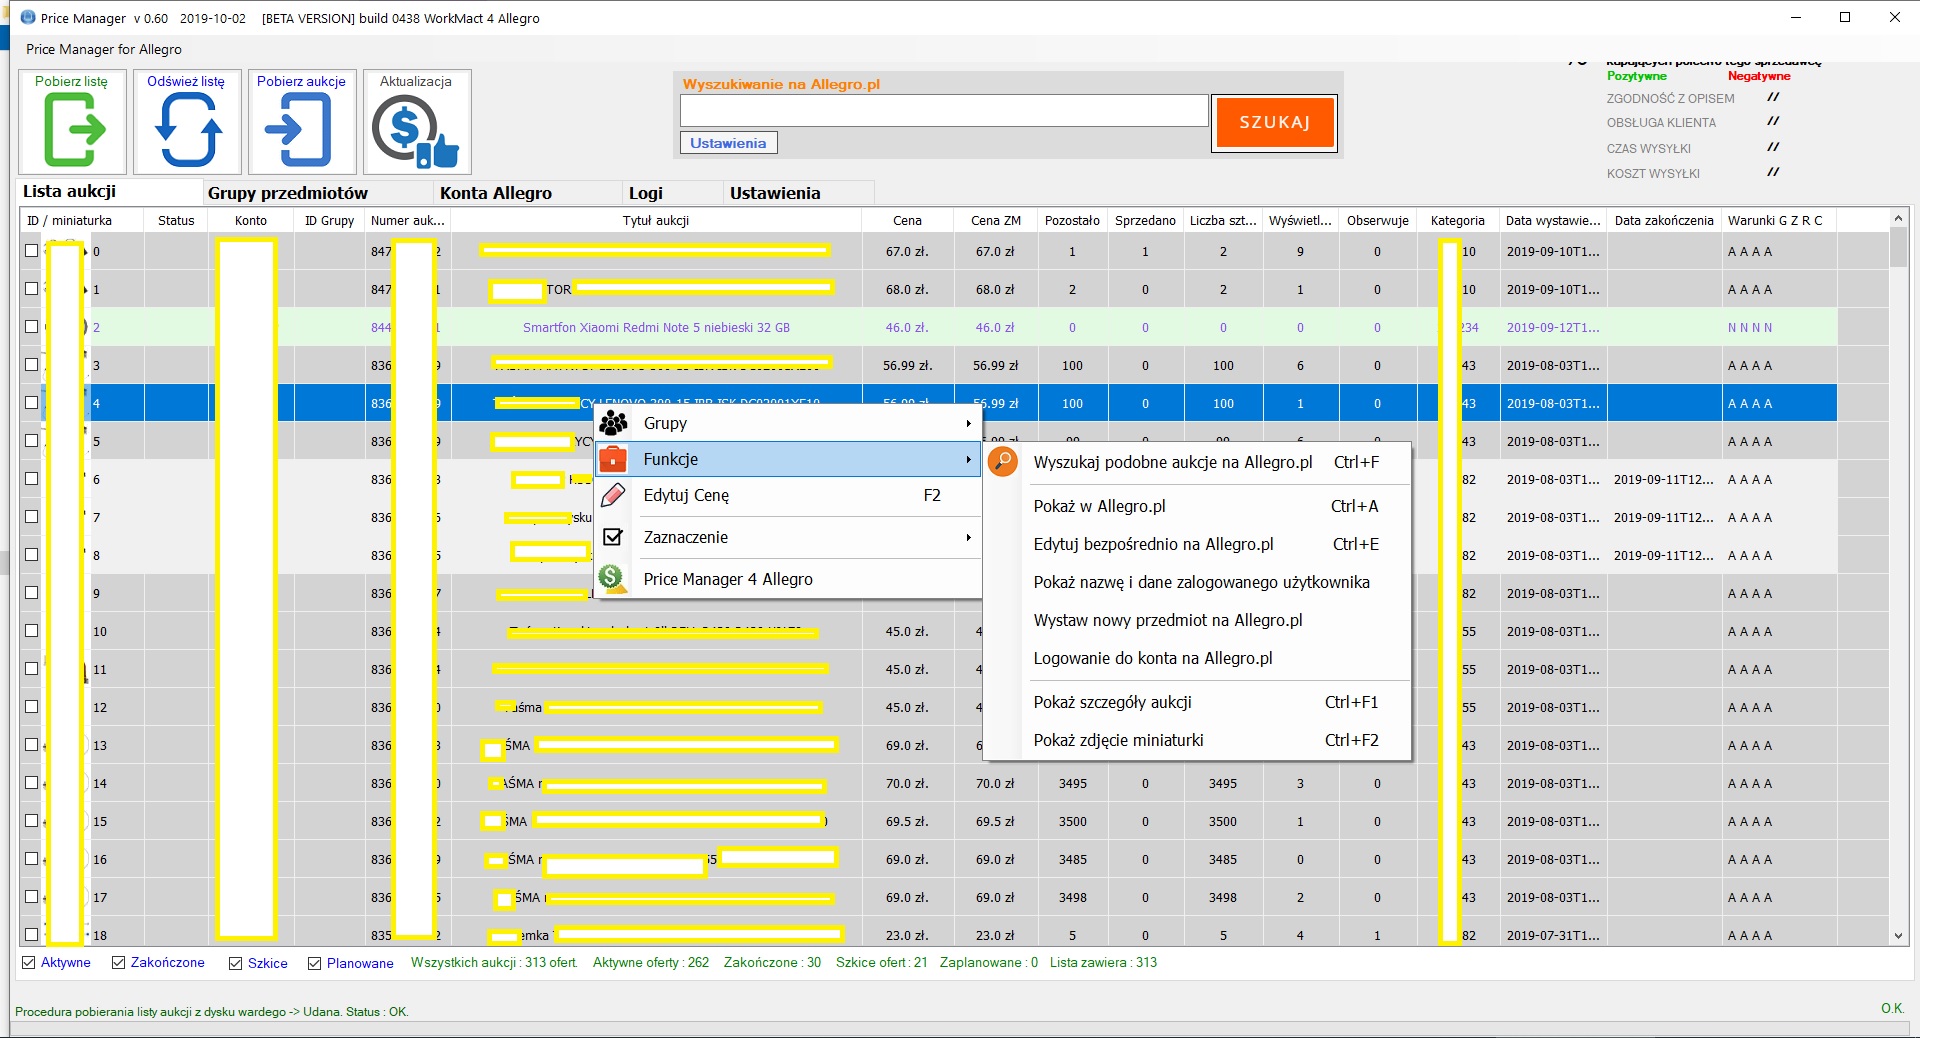Click the Sprzedano column header
The height and width of the screenshot is (1038, 1944).
click(x=1145, y=220)
